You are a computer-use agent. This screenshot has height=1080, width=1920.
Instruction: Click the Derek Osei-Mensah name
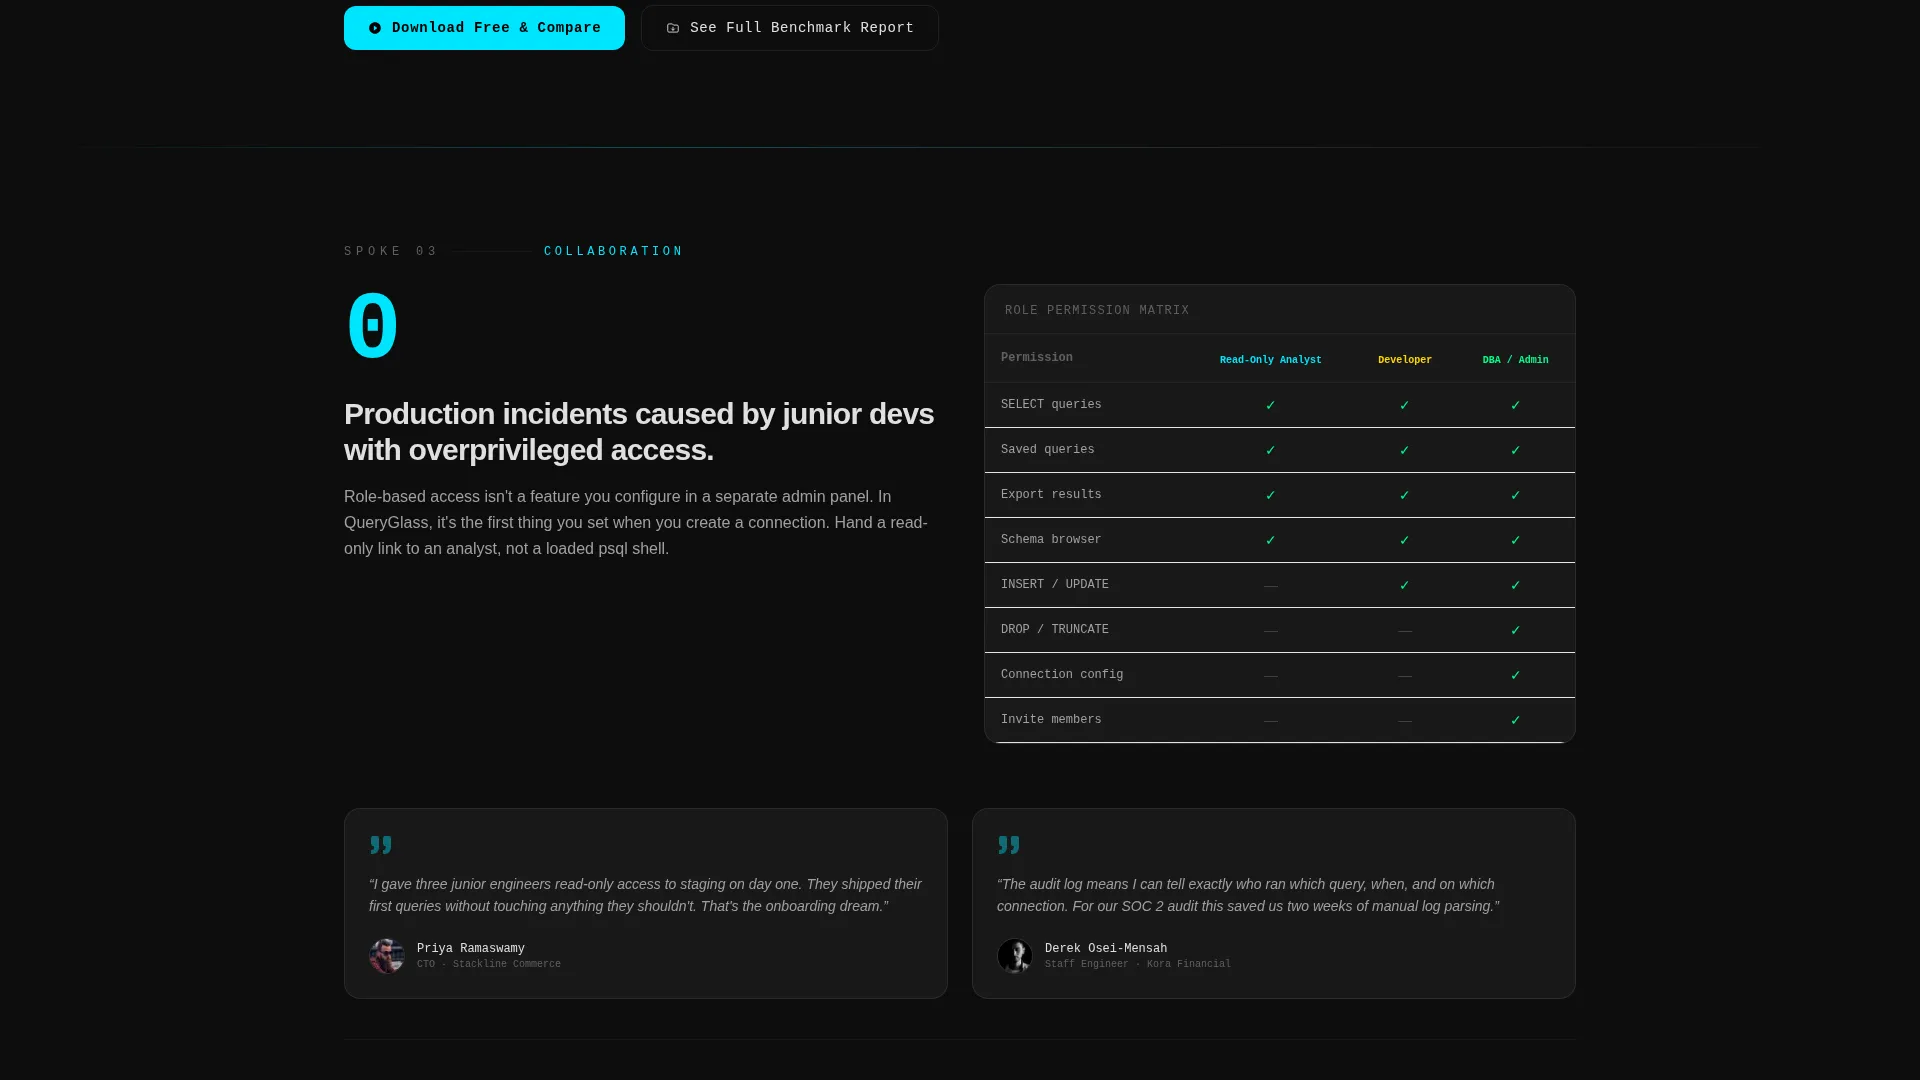point(1105,949)
